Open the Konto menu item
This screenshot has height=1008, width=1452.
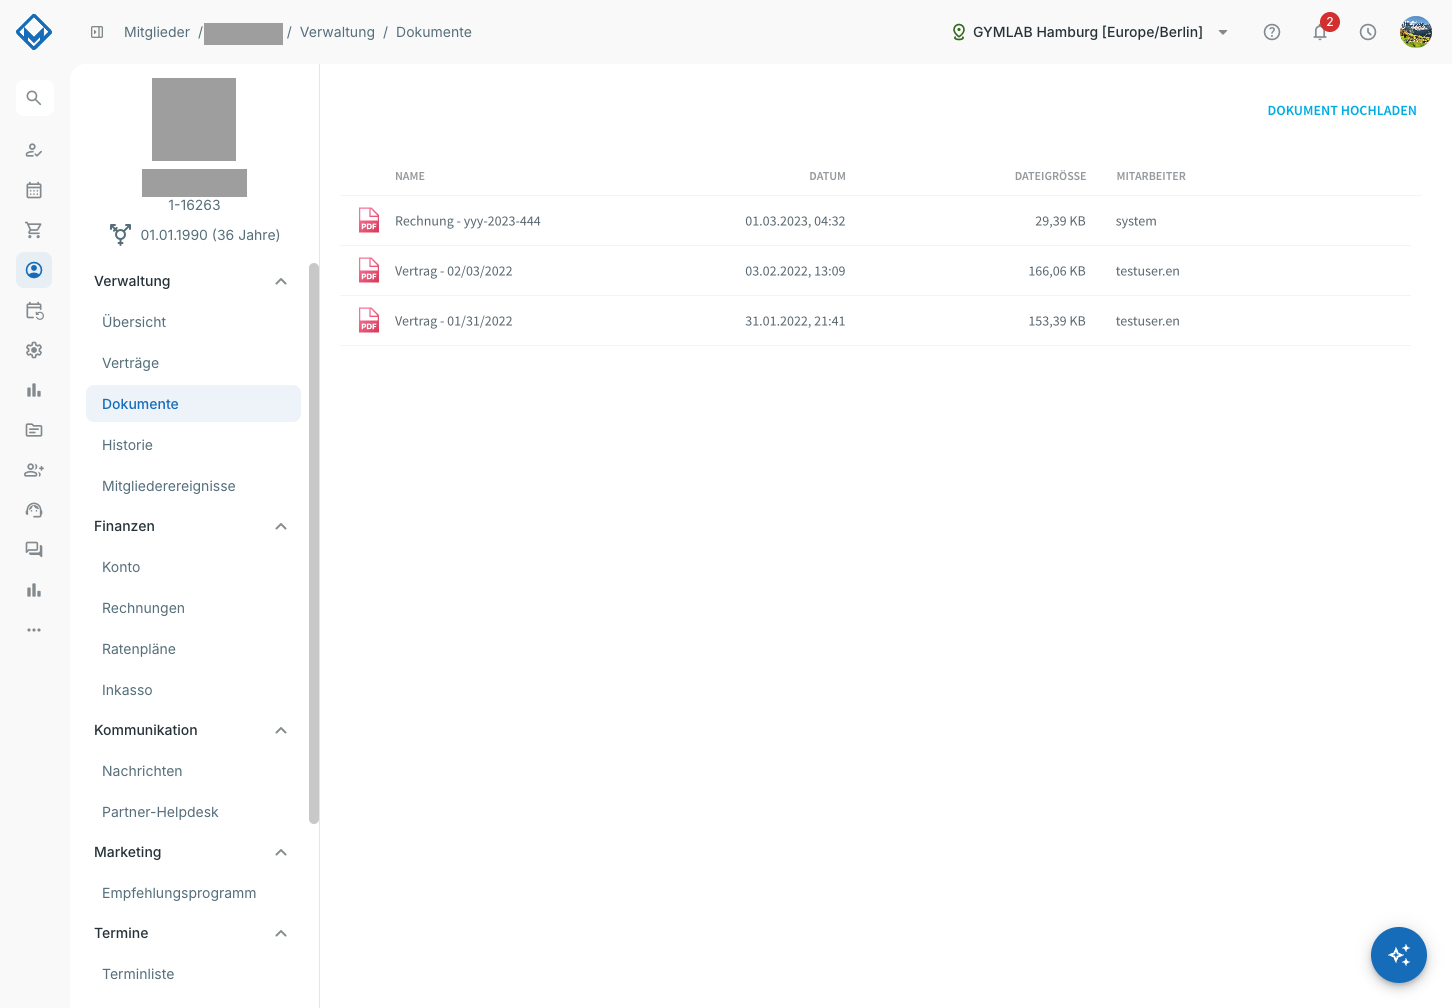tap(193, 567)
